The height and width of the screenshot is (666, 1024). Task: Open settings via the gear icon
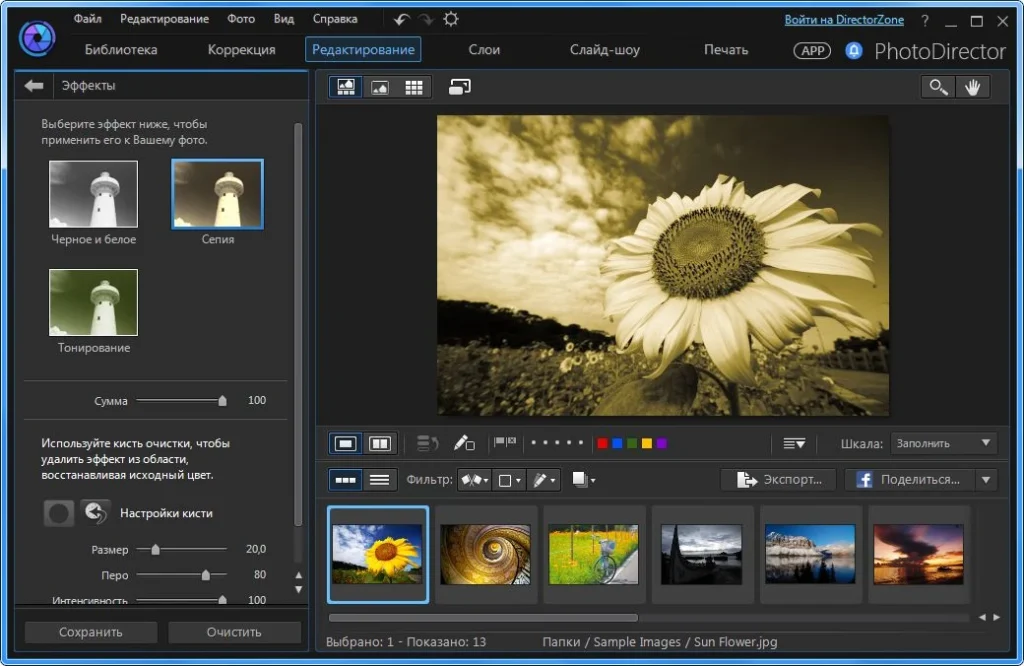click(451, 20)
